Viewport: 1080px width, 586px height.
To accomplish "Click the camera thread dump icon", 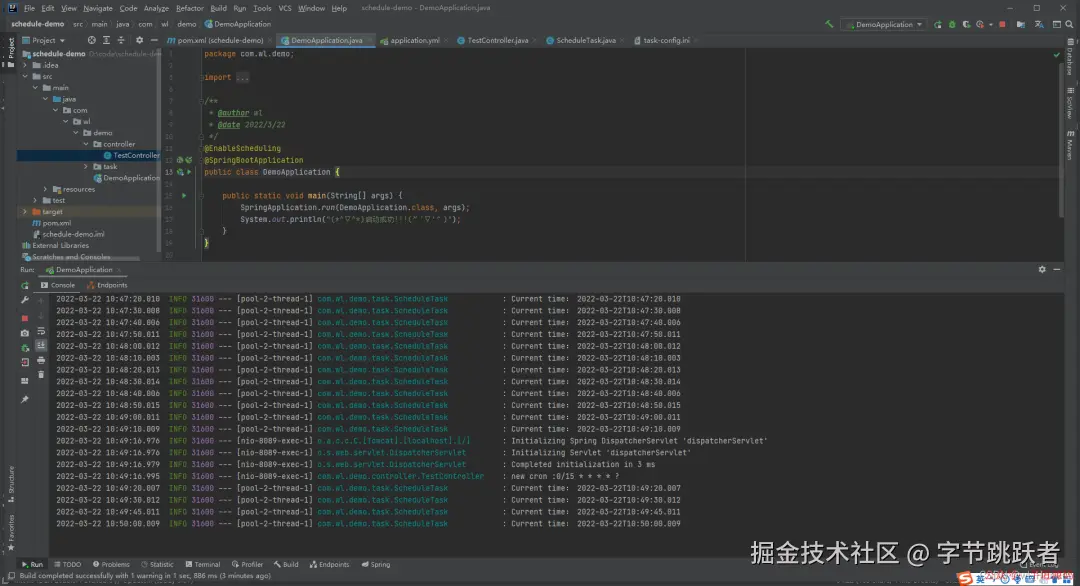I will 25,333.
